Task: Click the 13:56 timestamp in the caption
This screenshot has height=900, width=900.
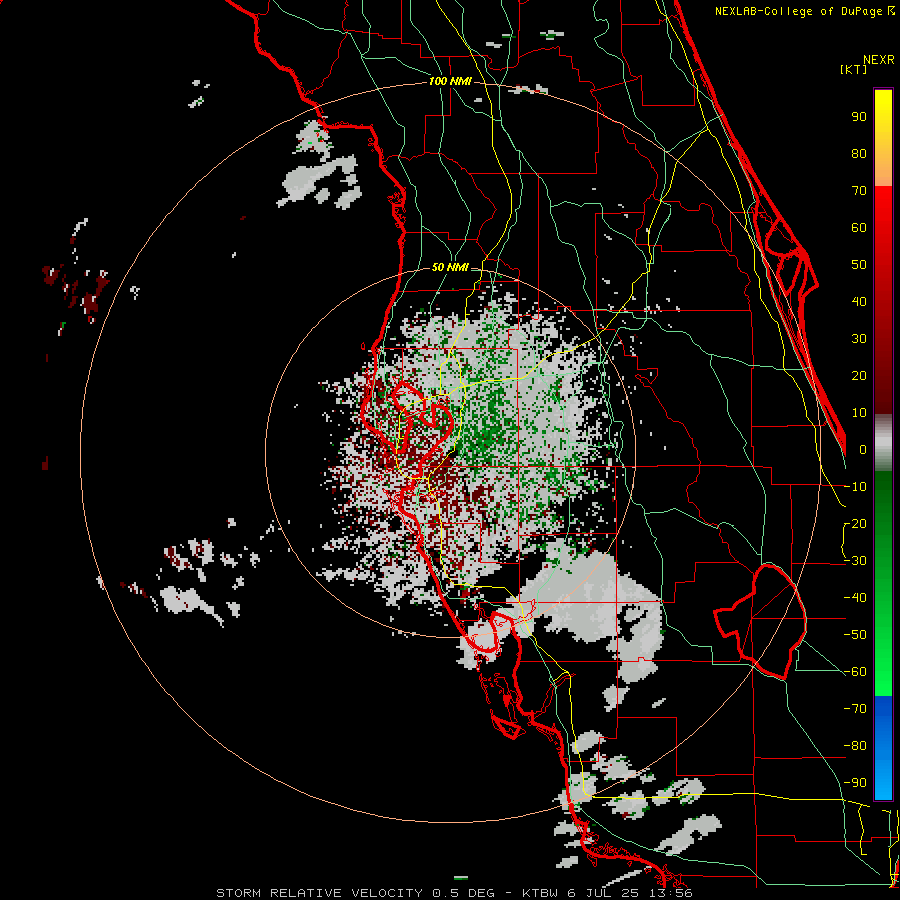Action: 670,893
